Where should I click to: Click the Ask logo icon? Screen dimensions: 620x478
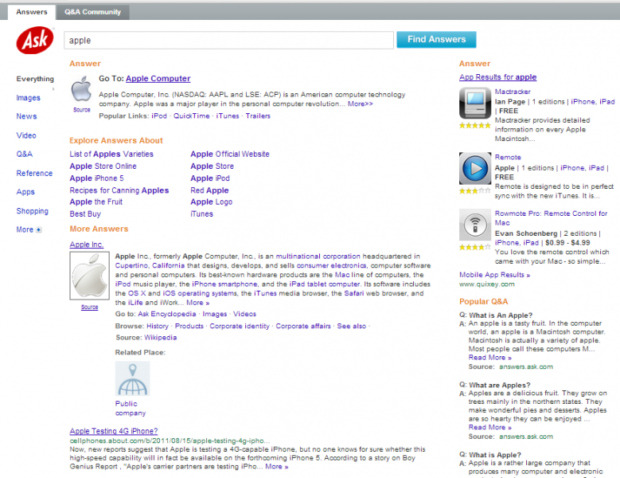[x=31, y=41]
